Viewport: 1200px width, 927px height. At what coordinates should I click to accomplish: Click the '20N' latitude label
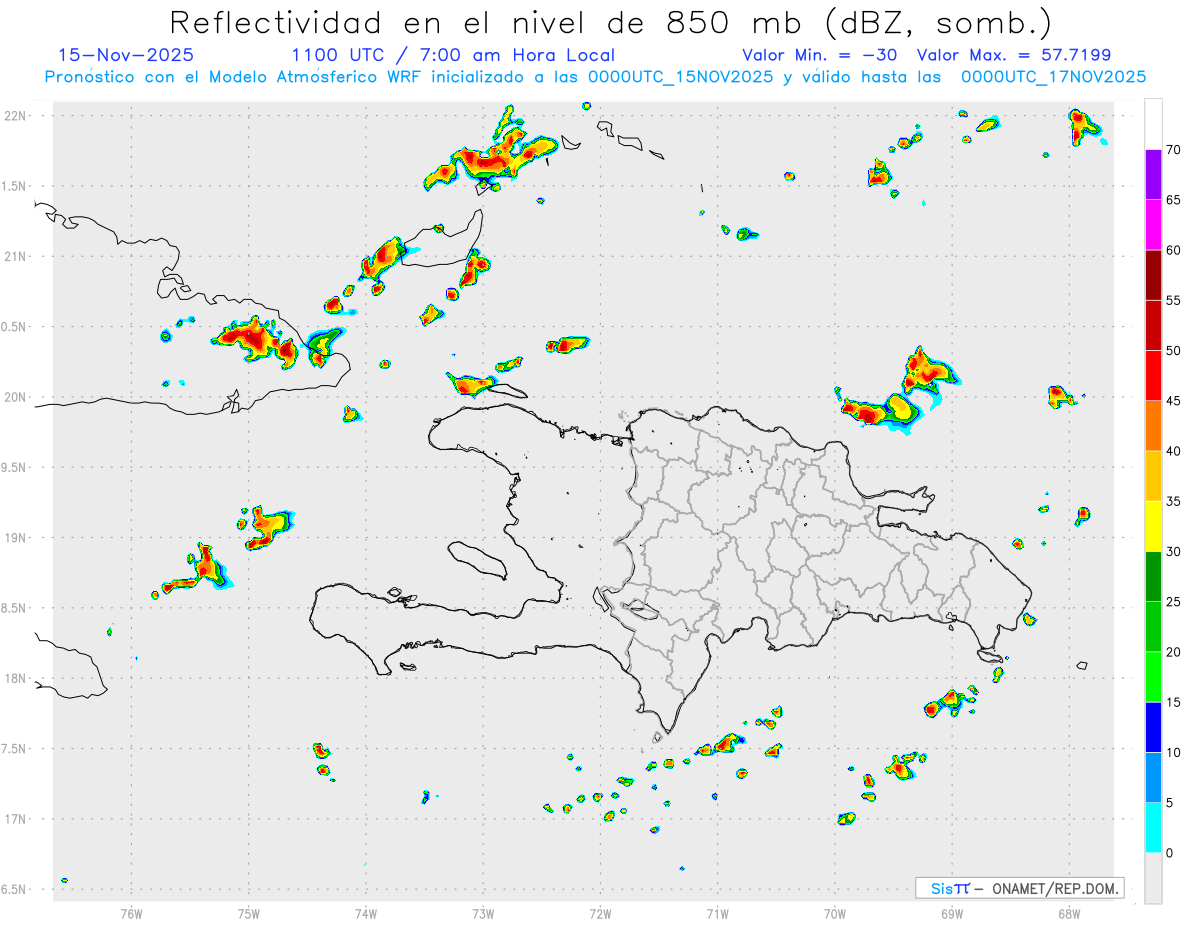click(x=16, y=397)
